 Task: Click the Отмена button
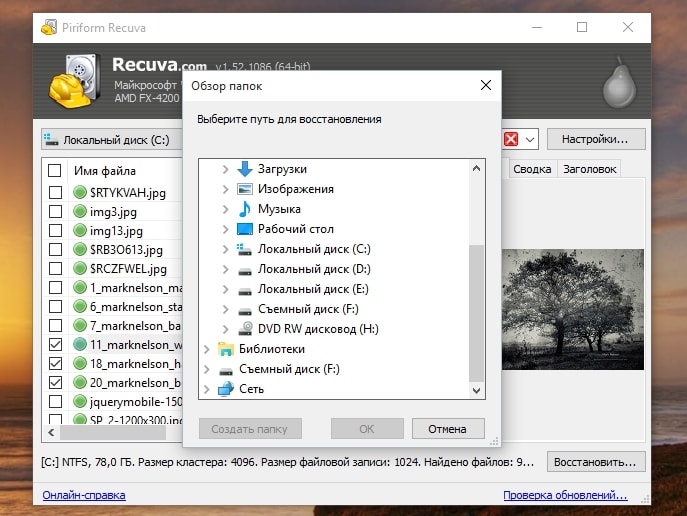pyautogui.click(x=448, y=428)
